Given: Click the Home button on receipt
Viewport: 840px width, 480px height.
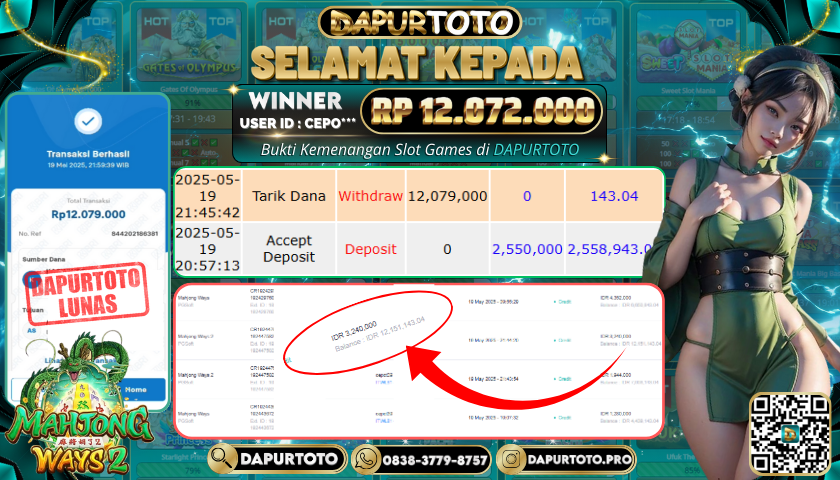Looking at the screenshot, I should 136,389.
